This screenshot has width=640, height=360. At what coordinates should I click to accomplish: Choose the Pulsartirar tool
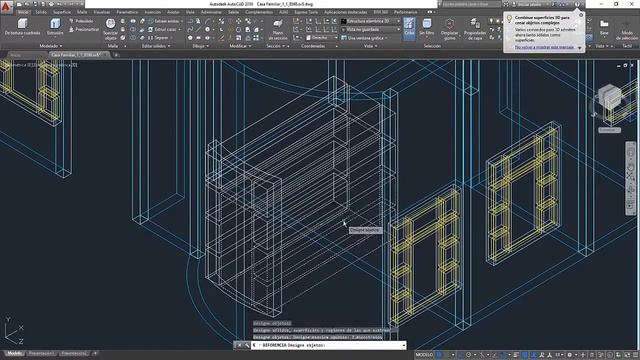[x=84, y=29]
